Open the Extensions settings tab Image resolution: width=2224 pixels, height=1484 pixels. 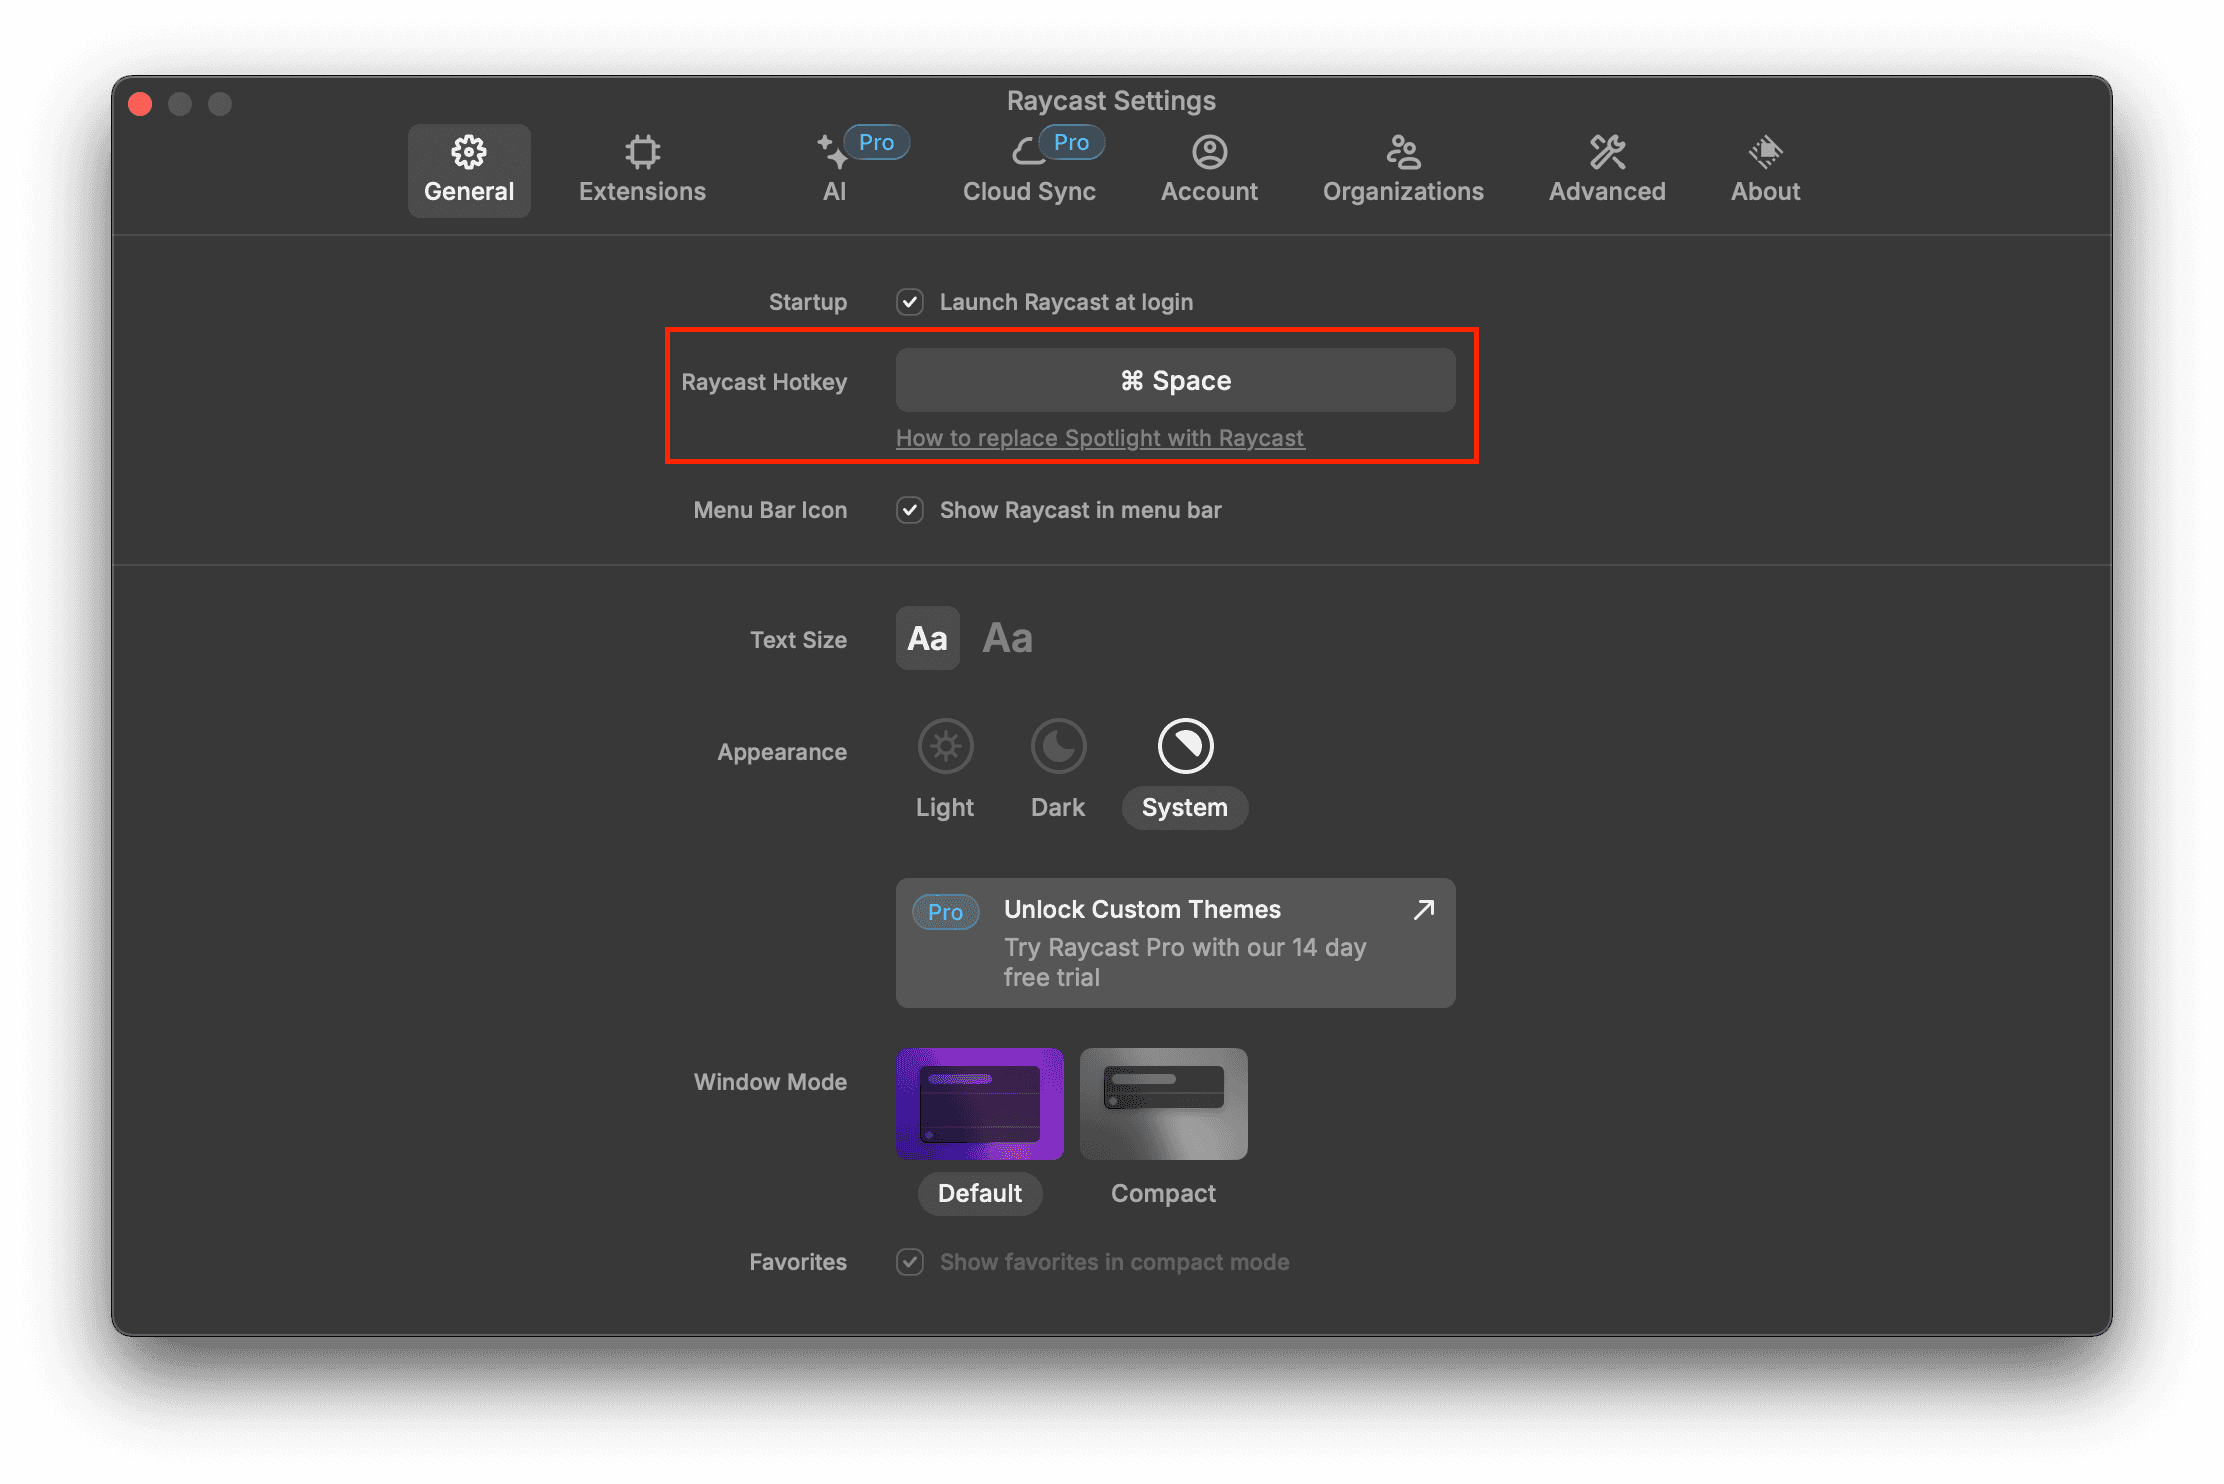pyautogui.click(x=644, y=166)
